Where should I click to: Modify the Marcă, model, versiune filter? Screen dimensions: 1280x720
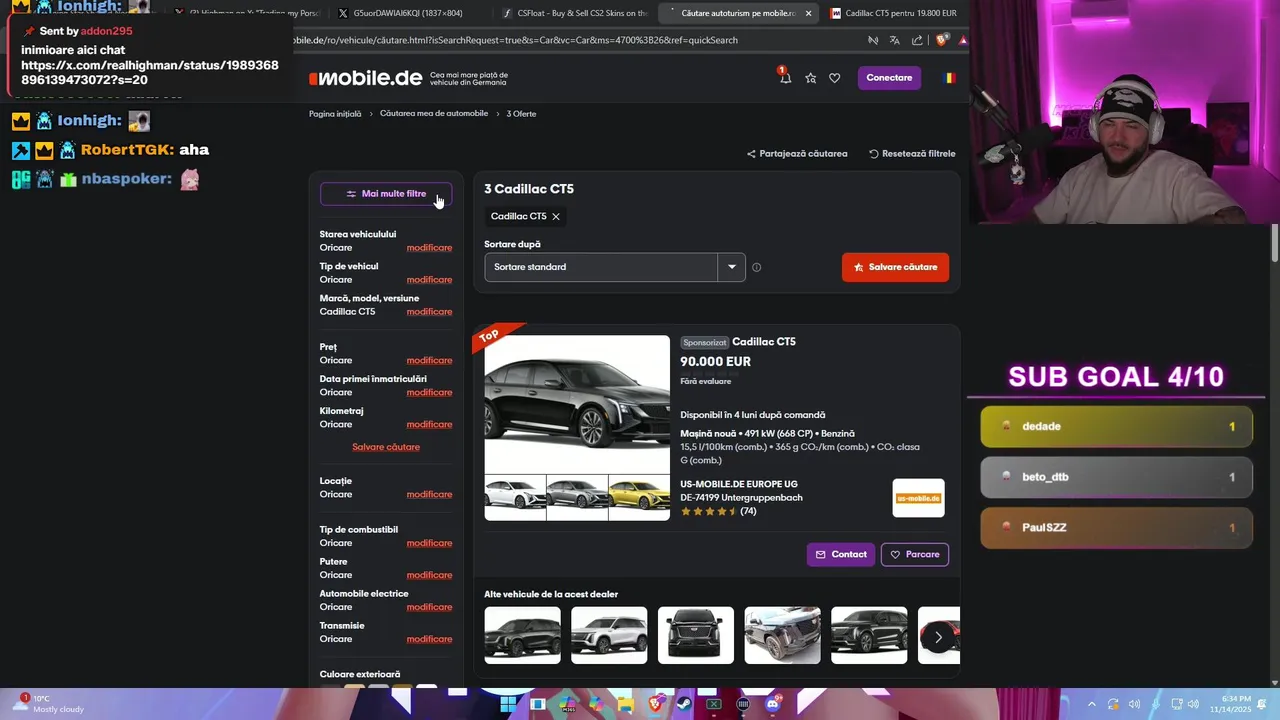pos(429,312)
